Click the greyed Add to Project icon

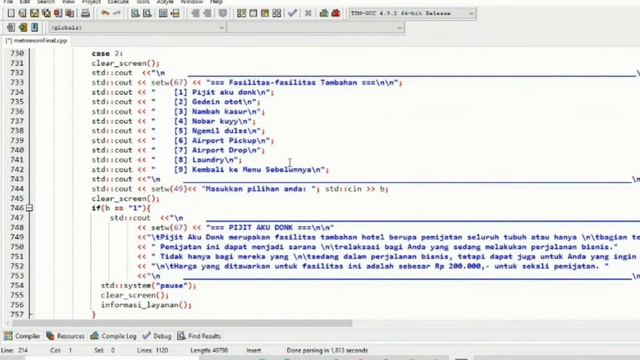click(195, 13)
